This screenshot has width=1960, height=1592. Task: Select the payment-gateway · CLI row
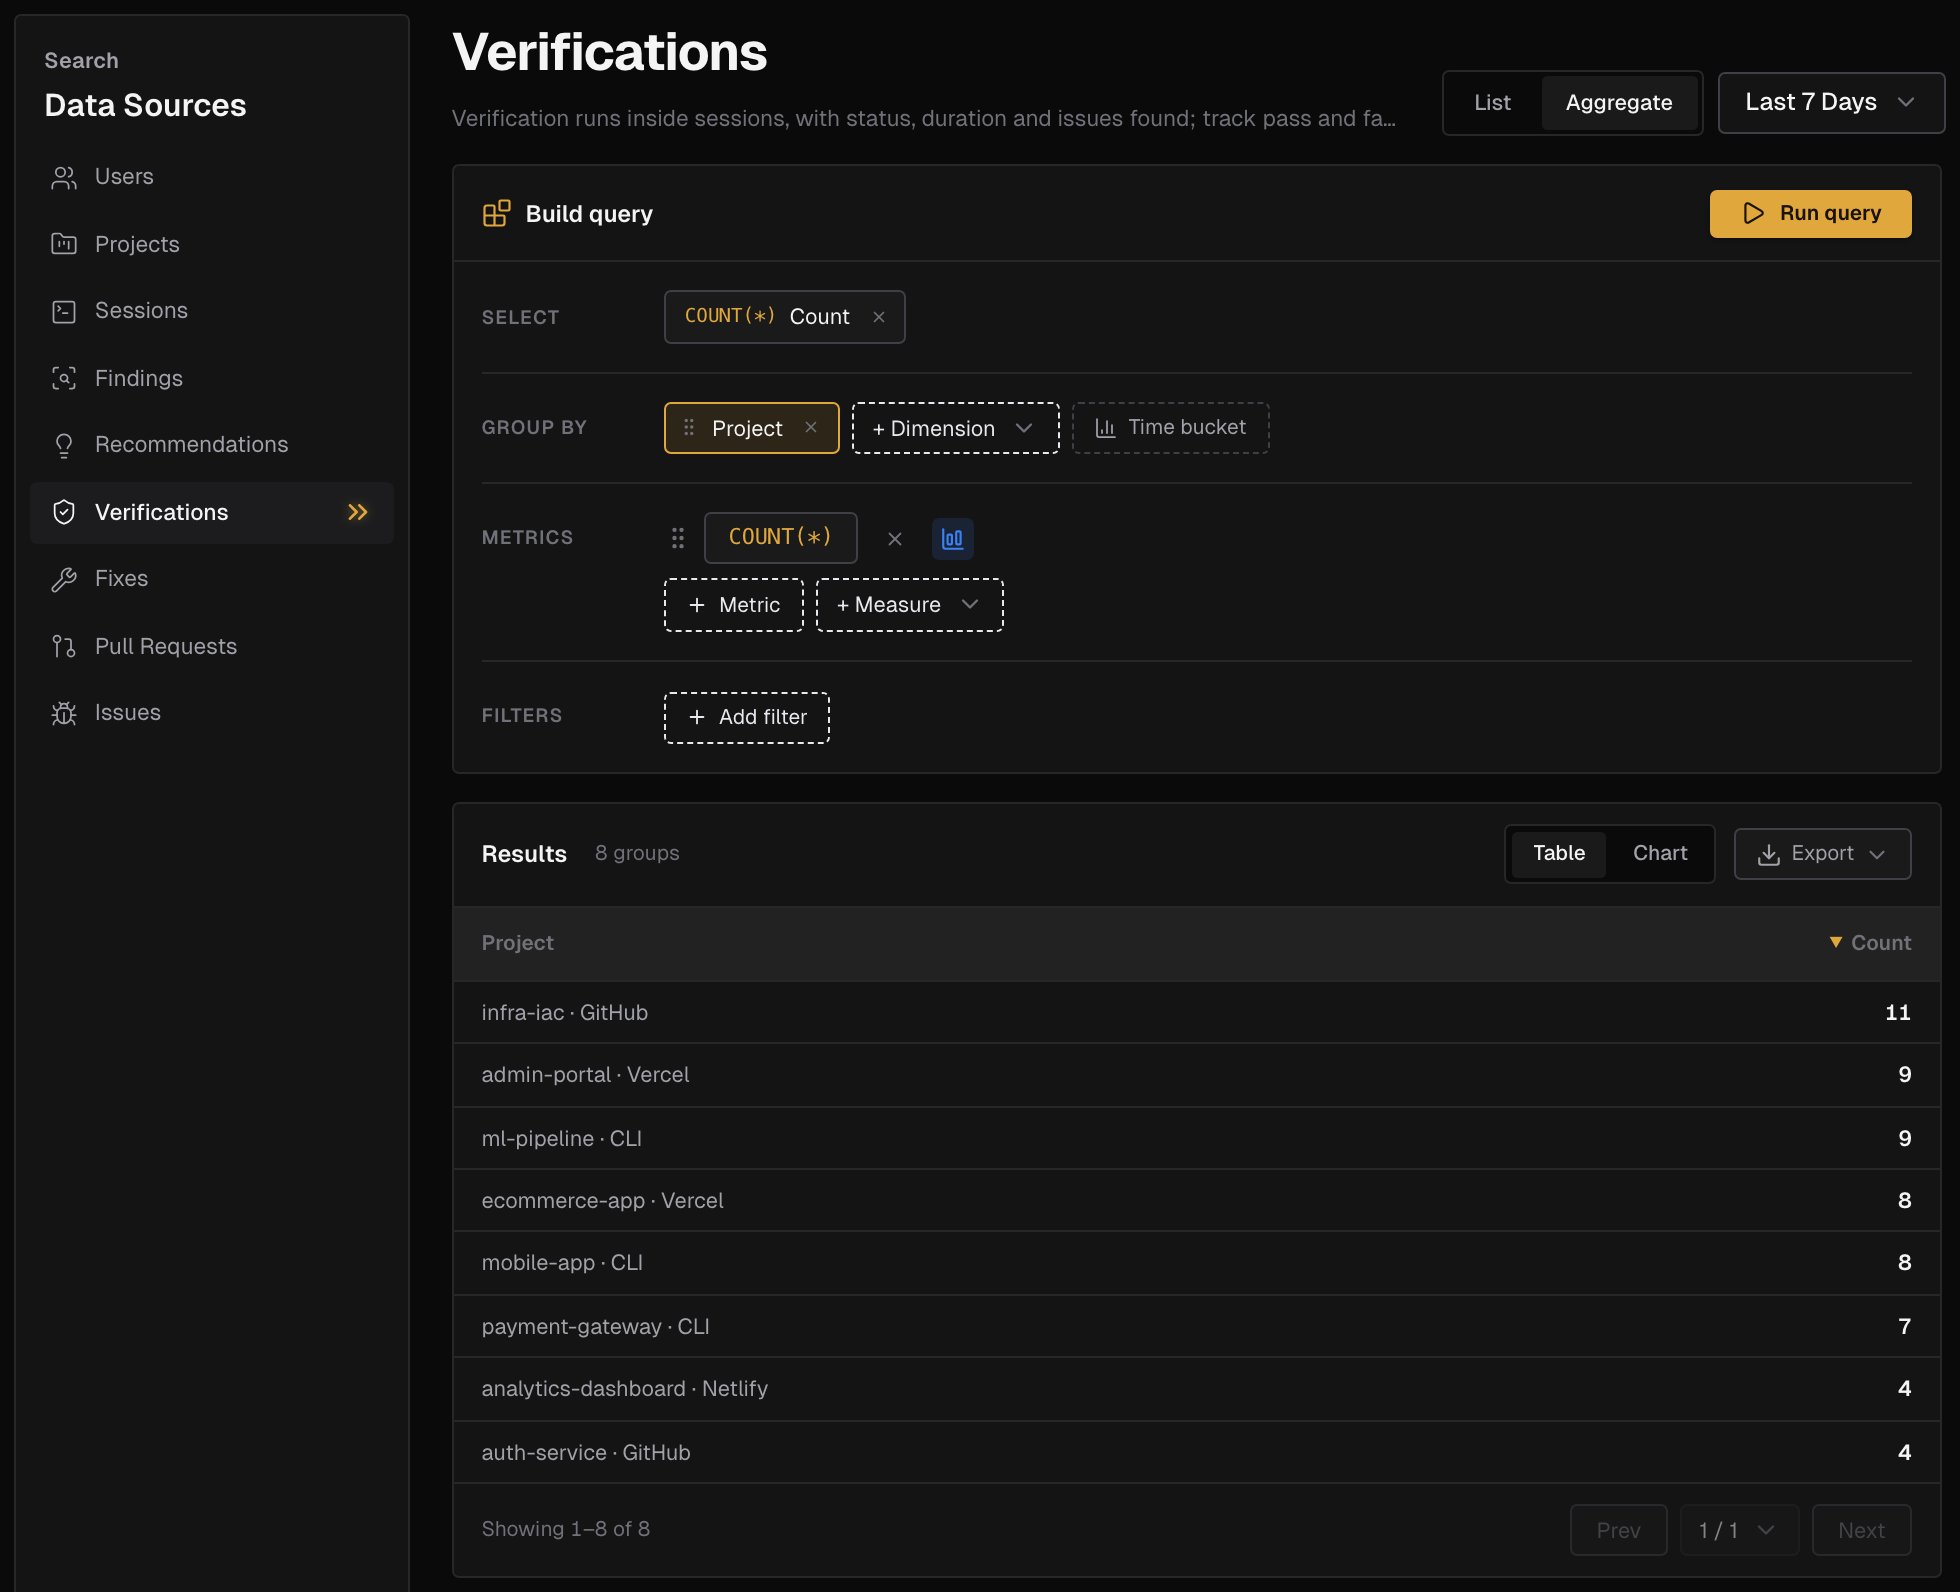(x=1196, y=1326)
